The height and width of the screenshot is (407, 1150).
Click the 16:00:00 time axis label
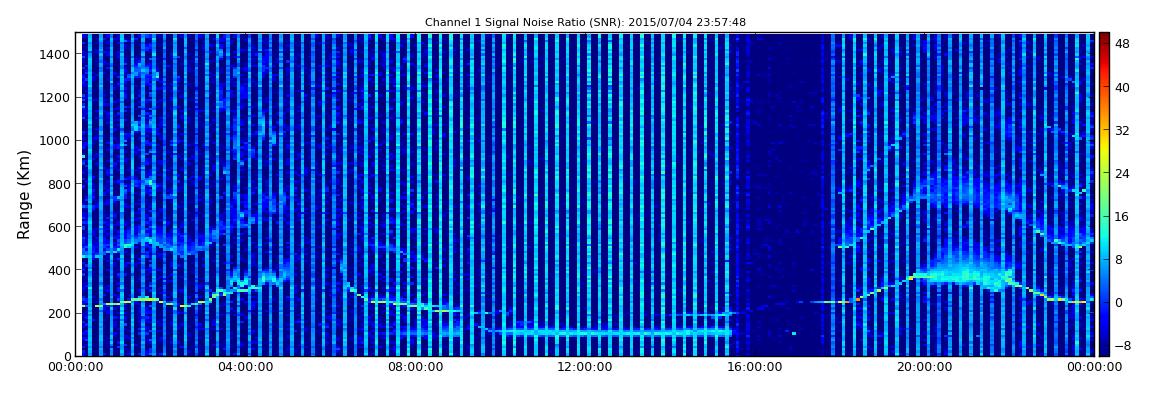coord(754,367)
